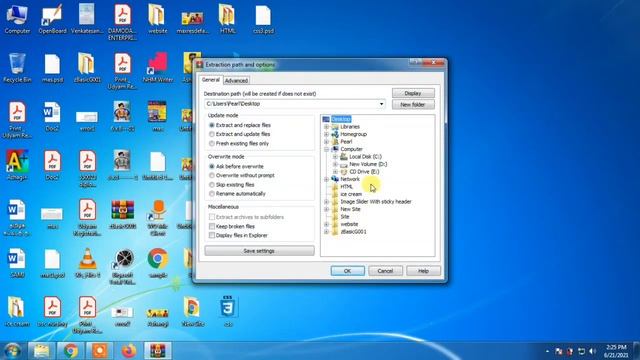Click the Display button
Screen dimensions: 640x360
(x=413, y=93)
